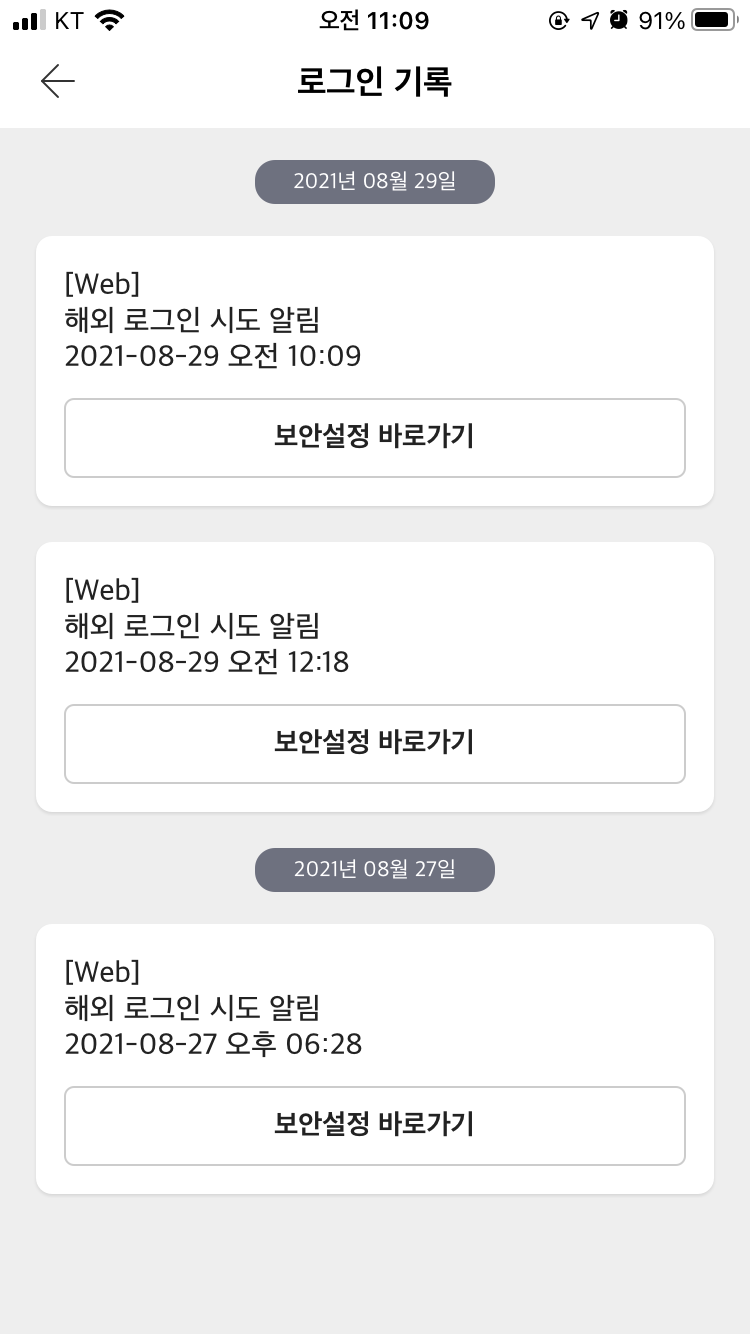Tap the KT carrier label
The width and height of the screenshot is (750, 1334).
(x=69, y=20)
